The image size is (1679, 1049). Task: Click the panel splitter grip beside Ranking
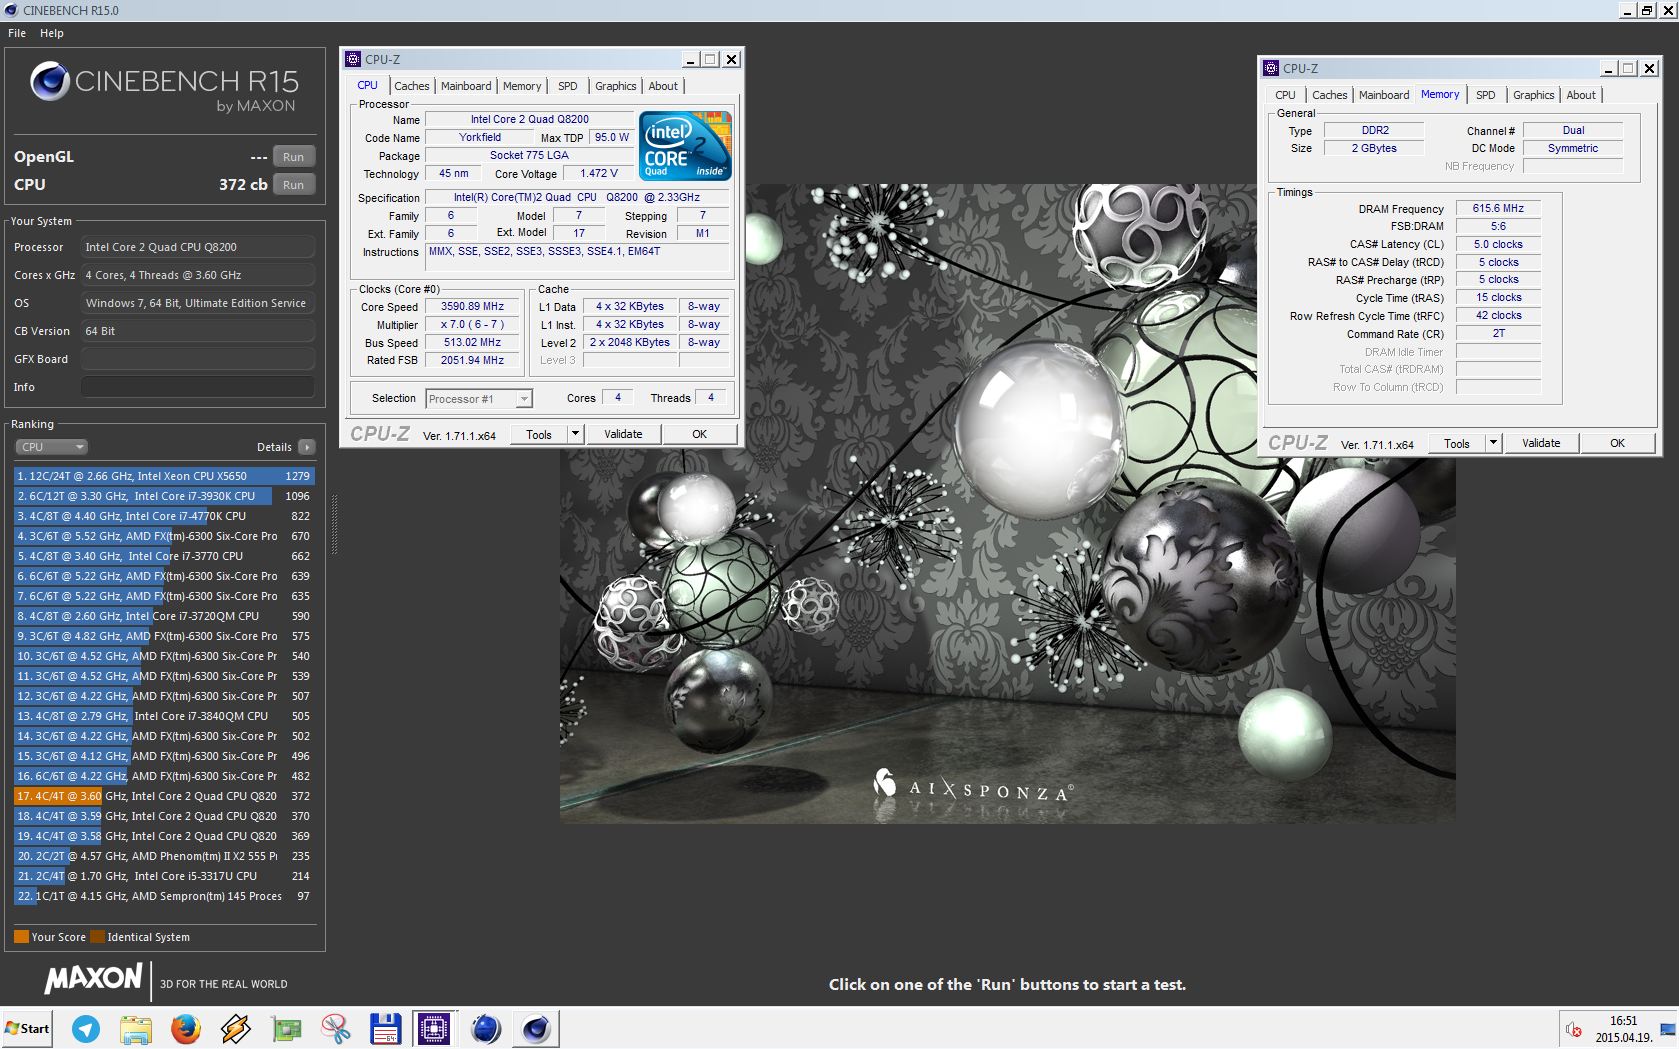[334, 523]
